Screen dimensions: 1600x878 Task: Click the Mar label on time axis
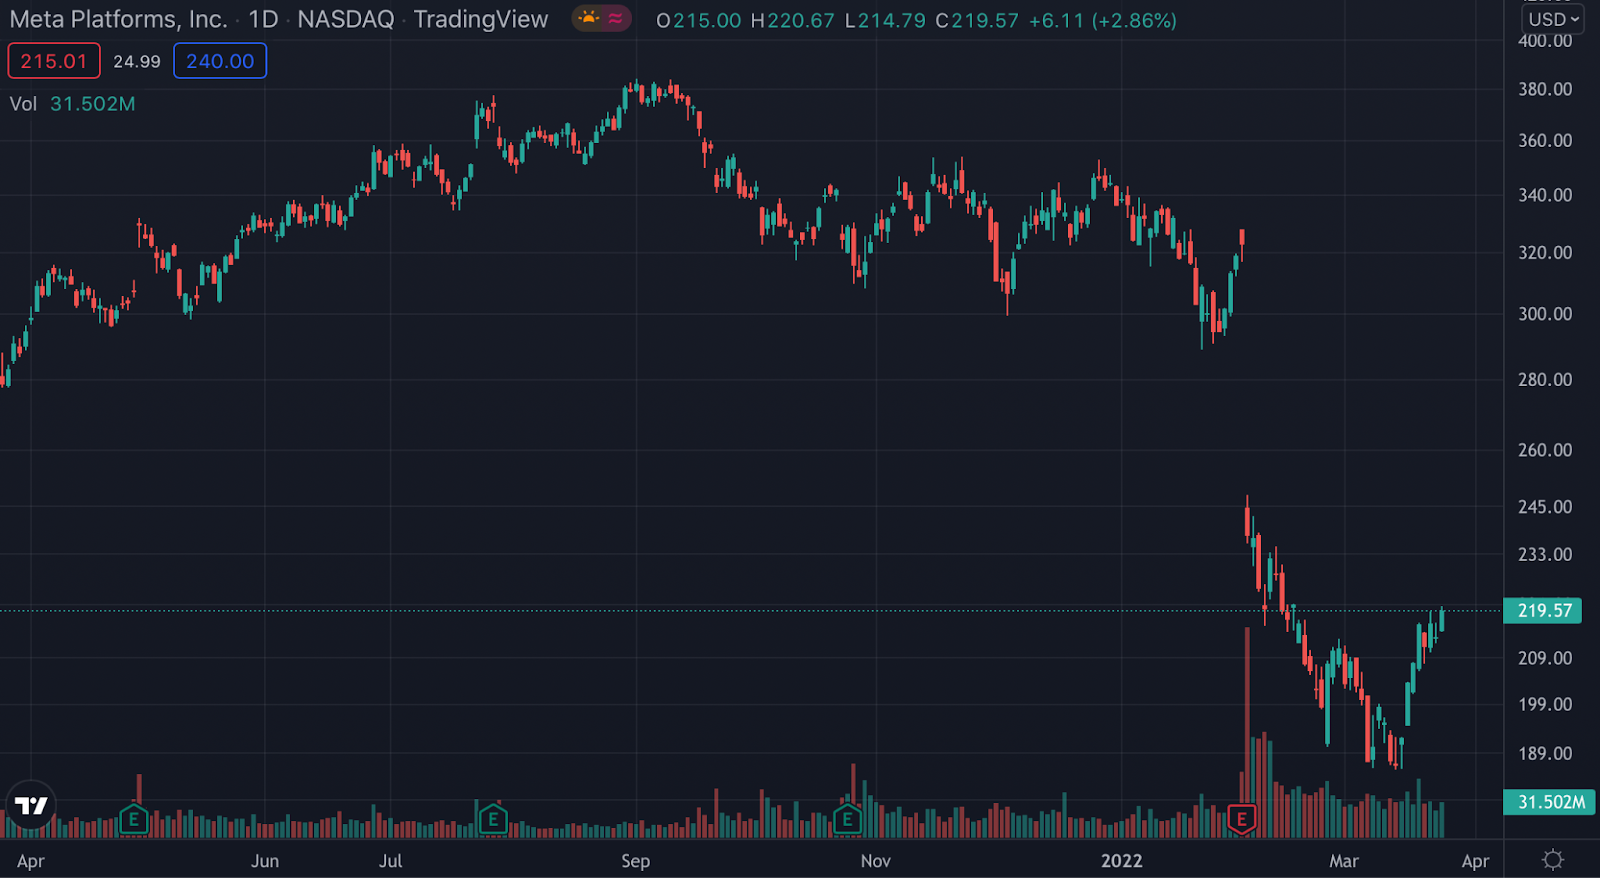point(1344,861)
